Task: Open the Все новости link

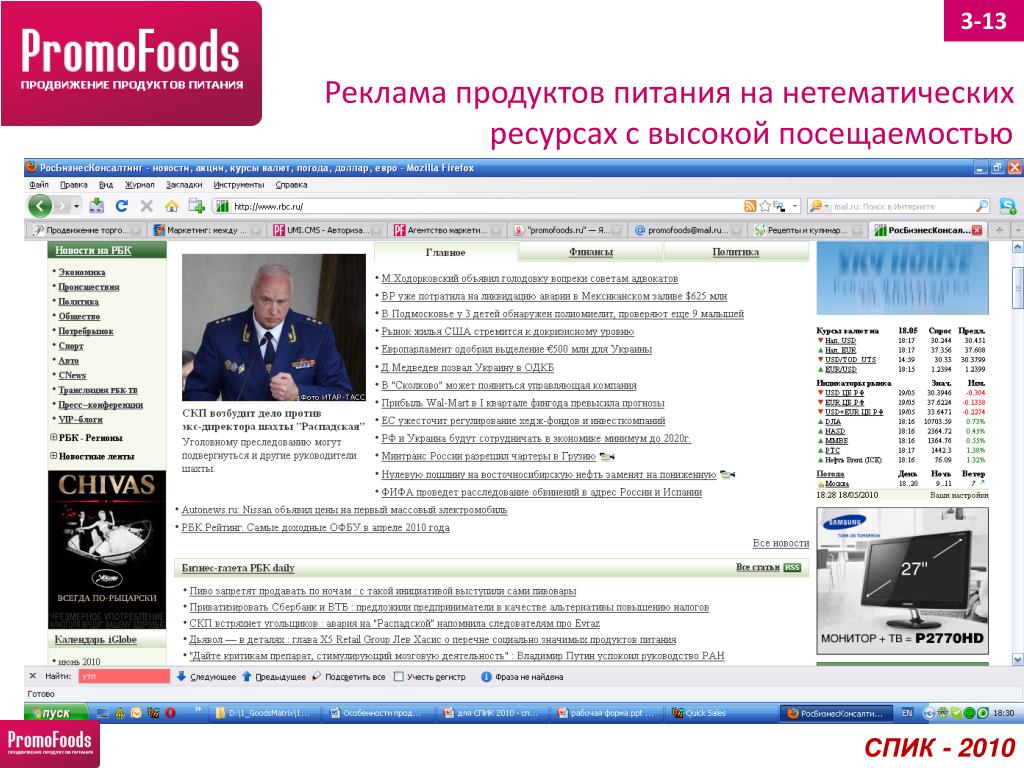Action: (x=780, y=543)
